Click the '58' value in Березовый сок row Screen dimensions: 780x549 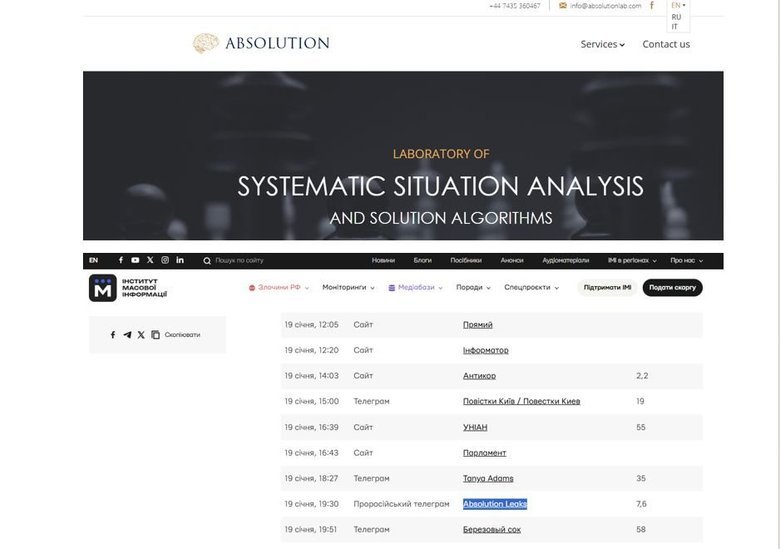[x=641, y=530]
